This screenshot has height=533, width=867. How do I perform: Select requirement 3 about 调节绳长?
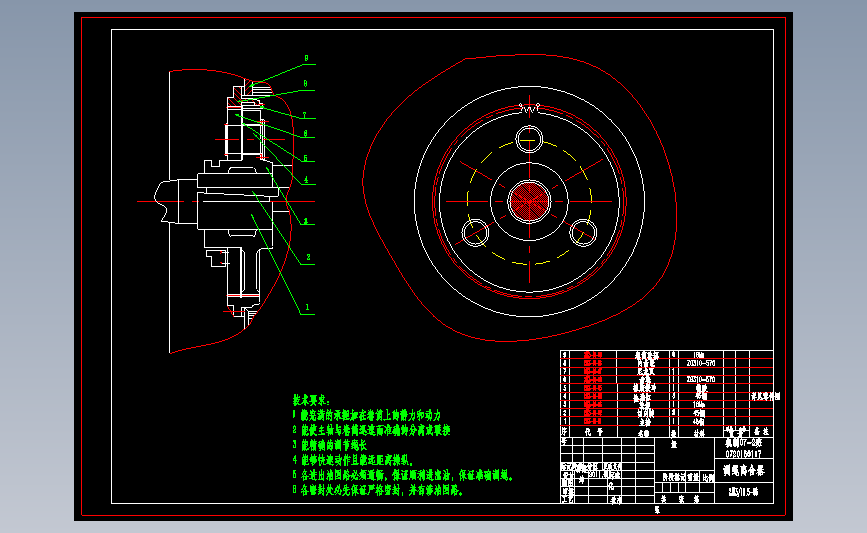click(330, 445)
